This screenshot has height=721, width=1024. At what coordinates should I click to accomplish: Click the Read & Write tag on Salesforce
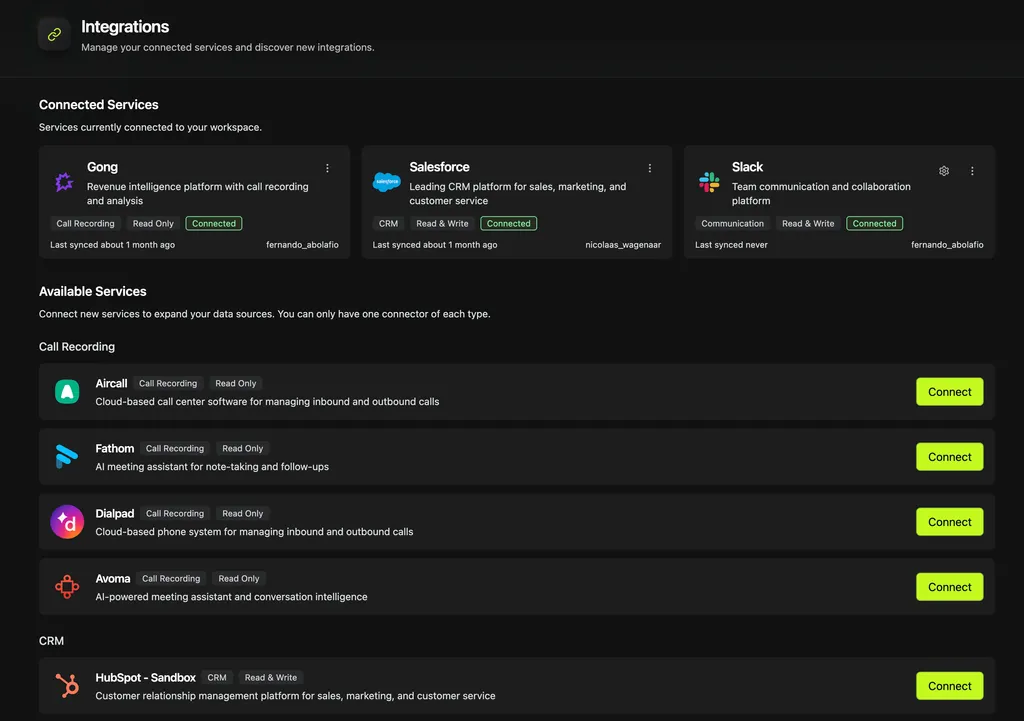[442, 224]
